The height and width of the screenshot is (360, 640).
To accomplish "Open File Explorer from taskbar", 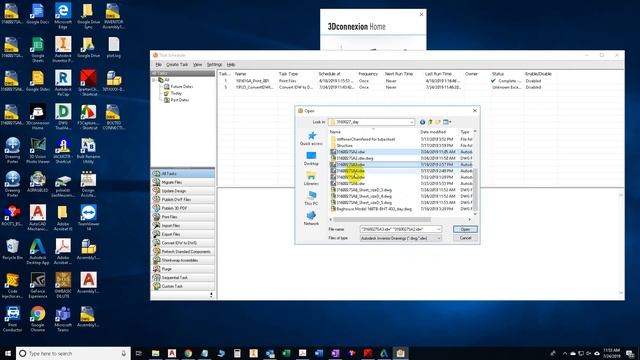I will [x=156, y=353].
